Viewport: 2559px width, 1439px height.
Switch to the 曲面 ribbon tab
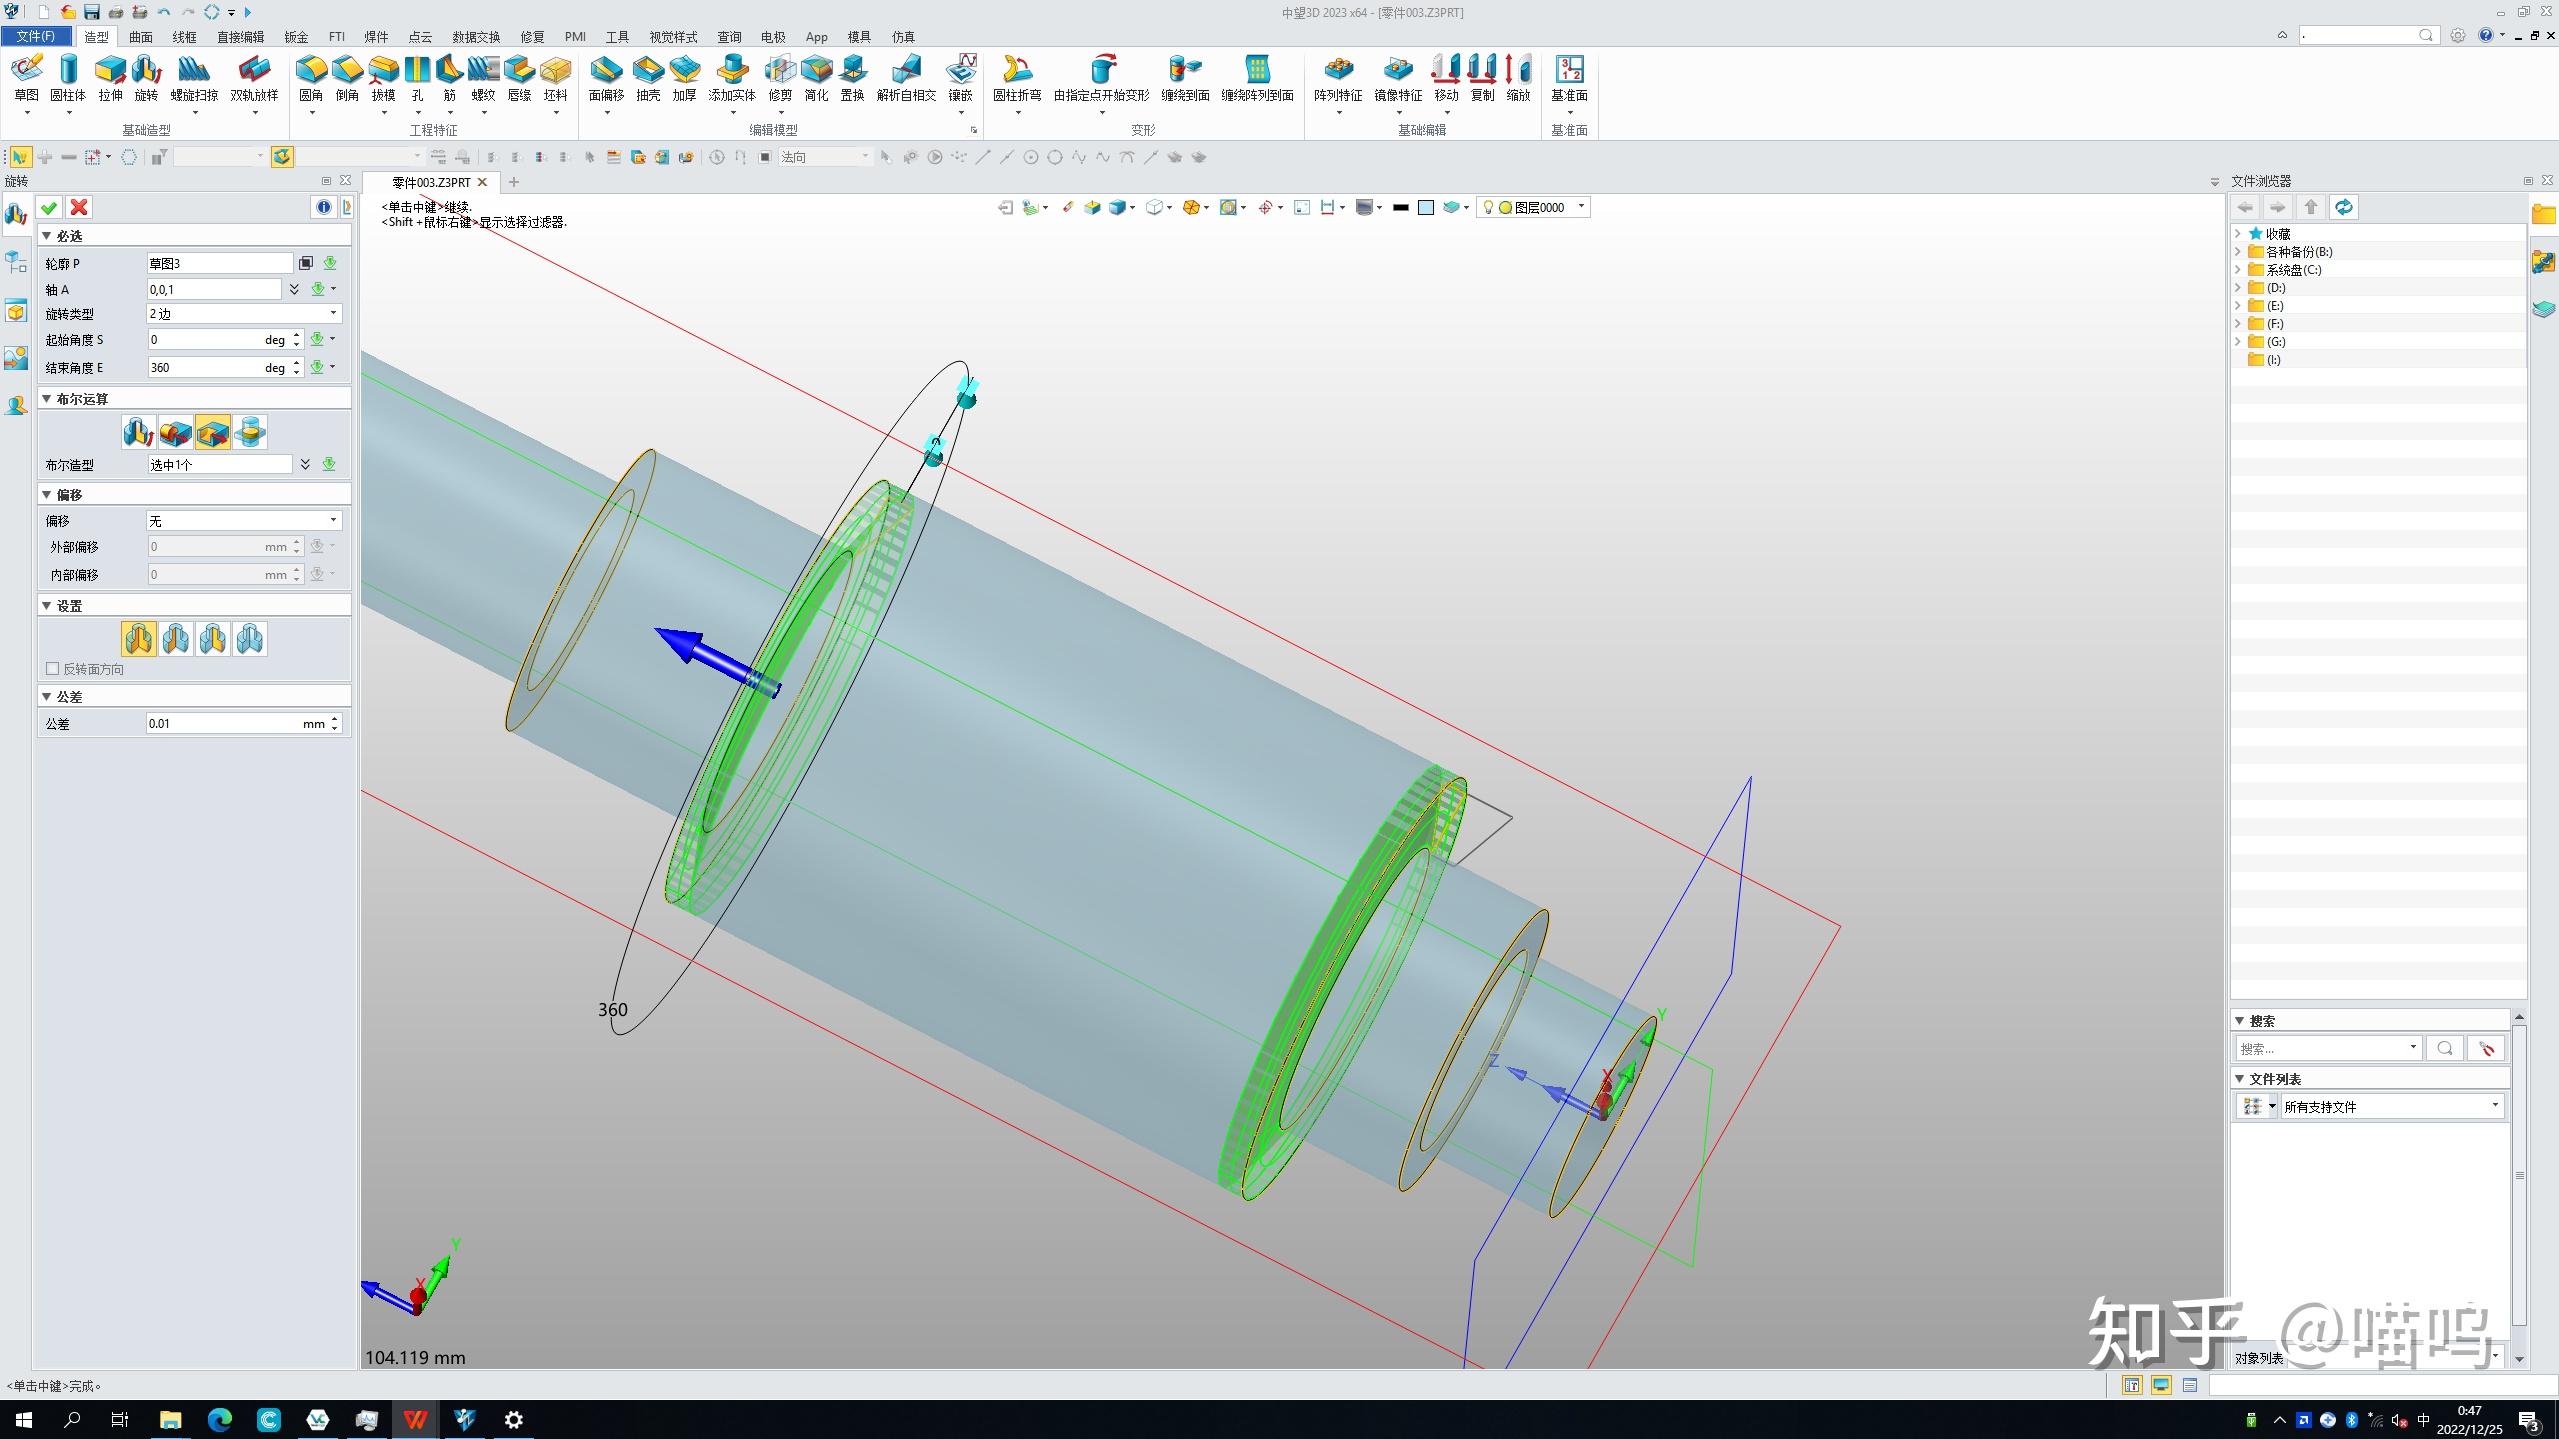[140, 37]
